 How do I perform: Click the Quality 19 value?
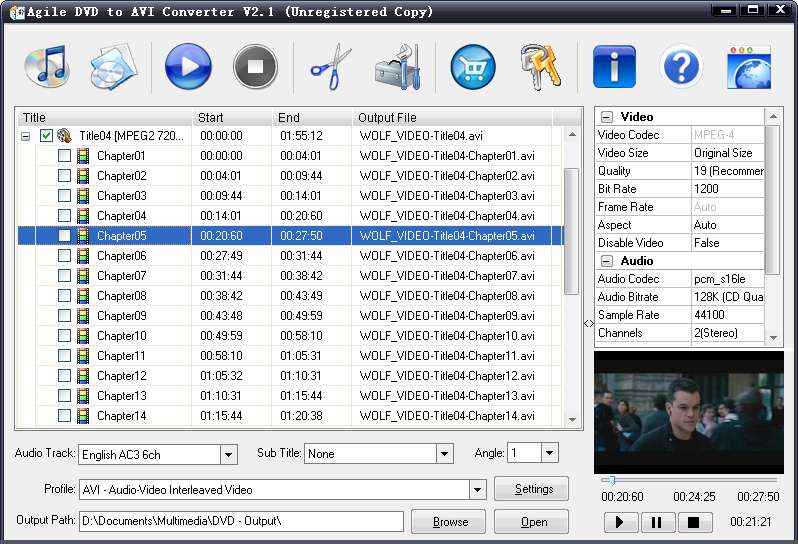click(728, 171)
